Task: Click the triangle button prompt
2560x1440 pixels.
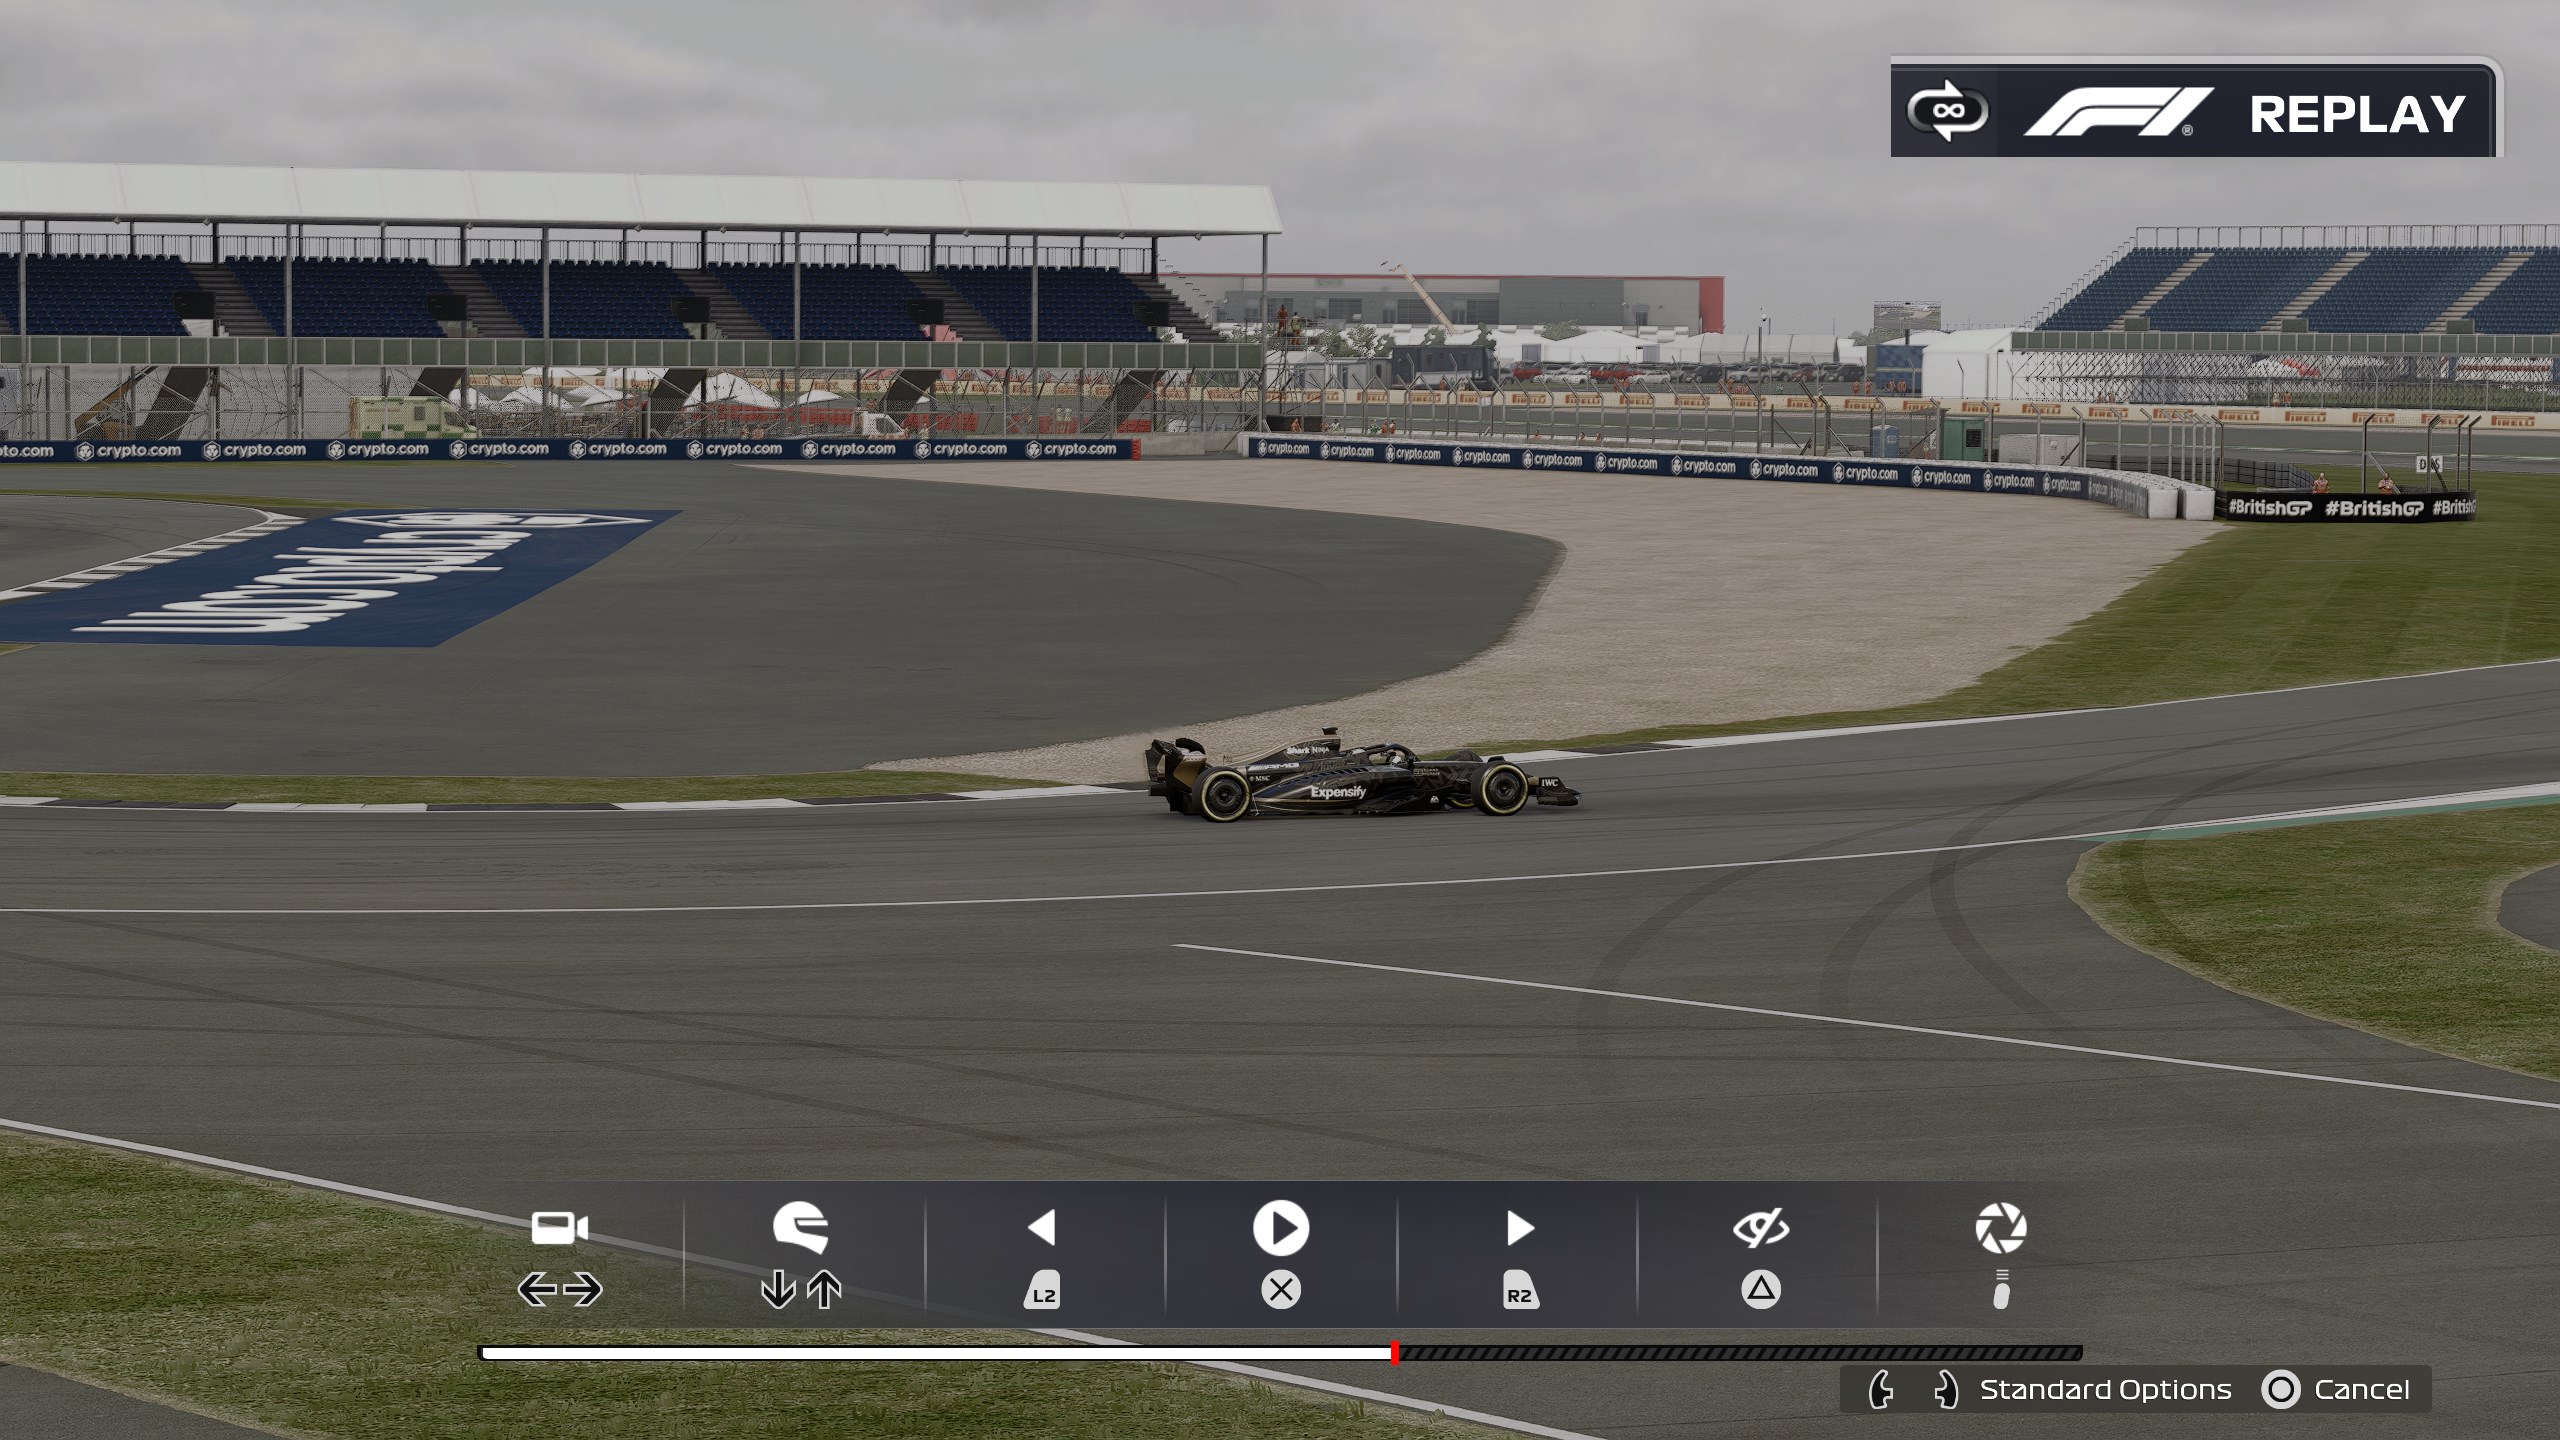Action: [1761, 1290]
